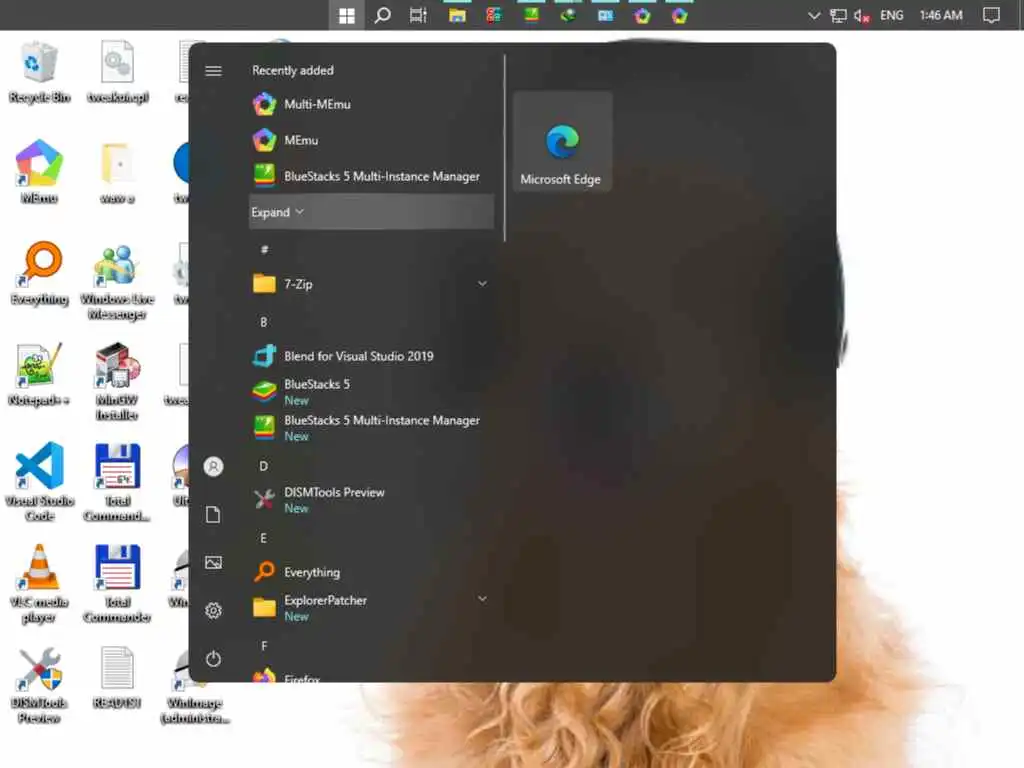The height and width of the screenshot is (768, 1024).
Task: Expand the Start menu hamburger navigation
Action: point(214,71)
